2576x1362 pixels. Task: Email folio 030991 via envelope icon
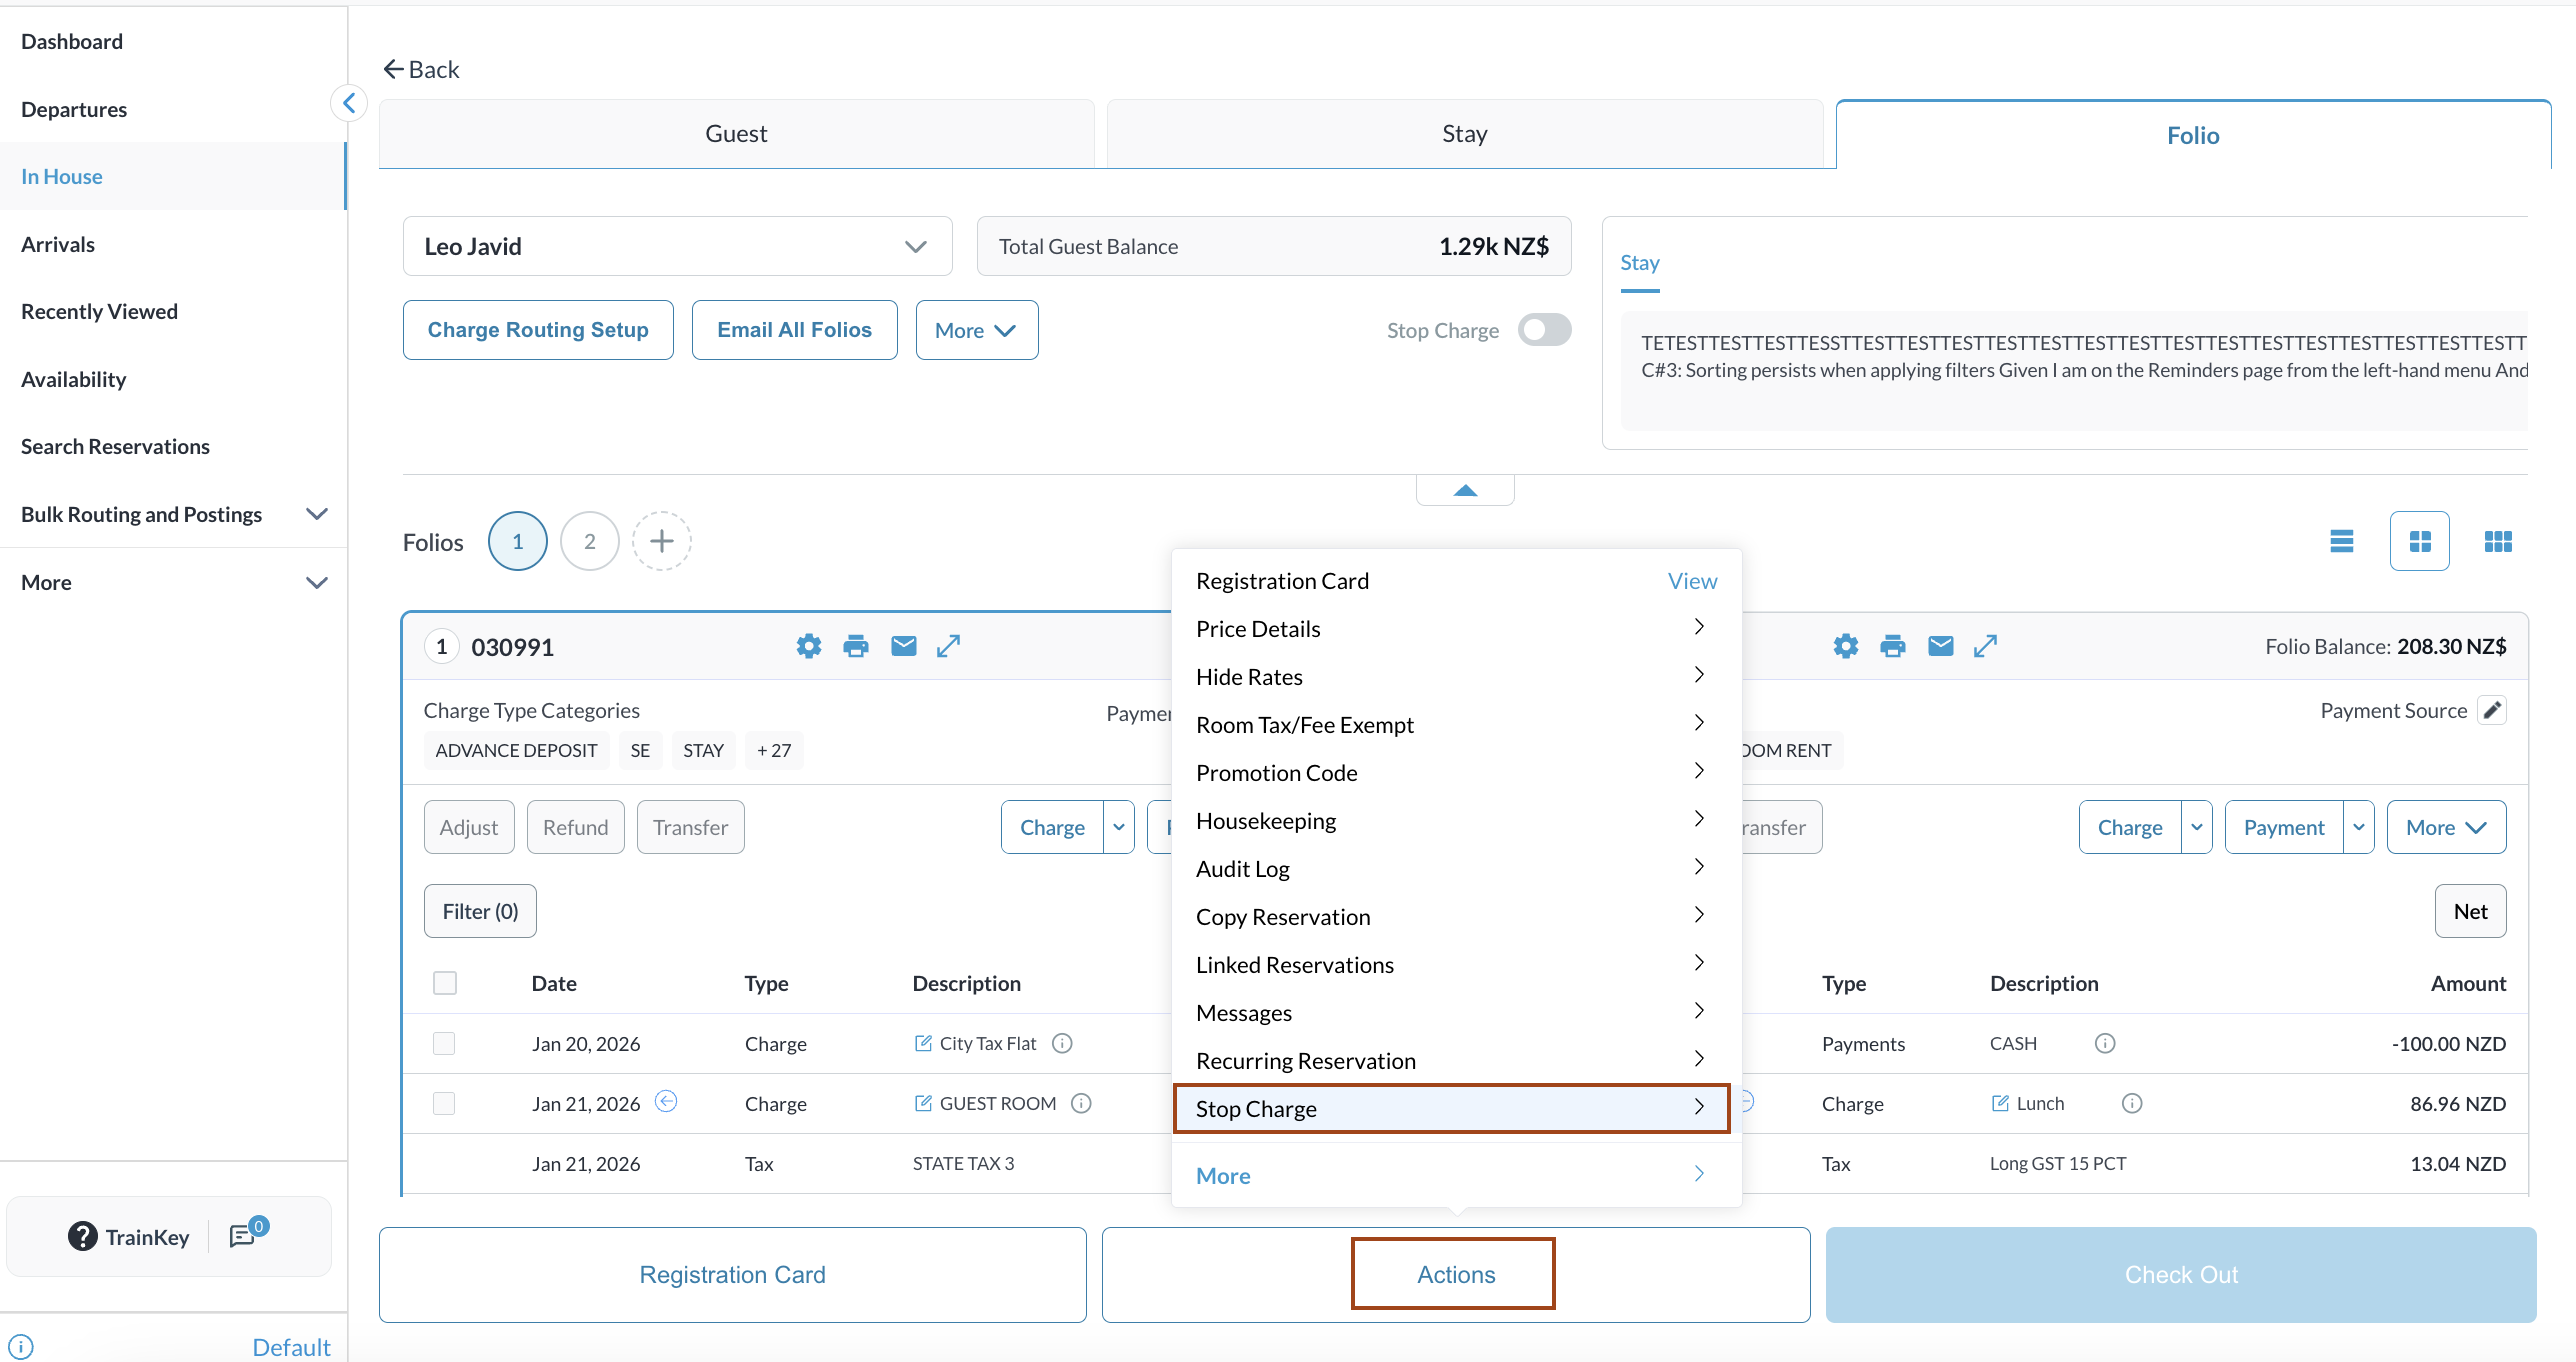click(903, 646)
